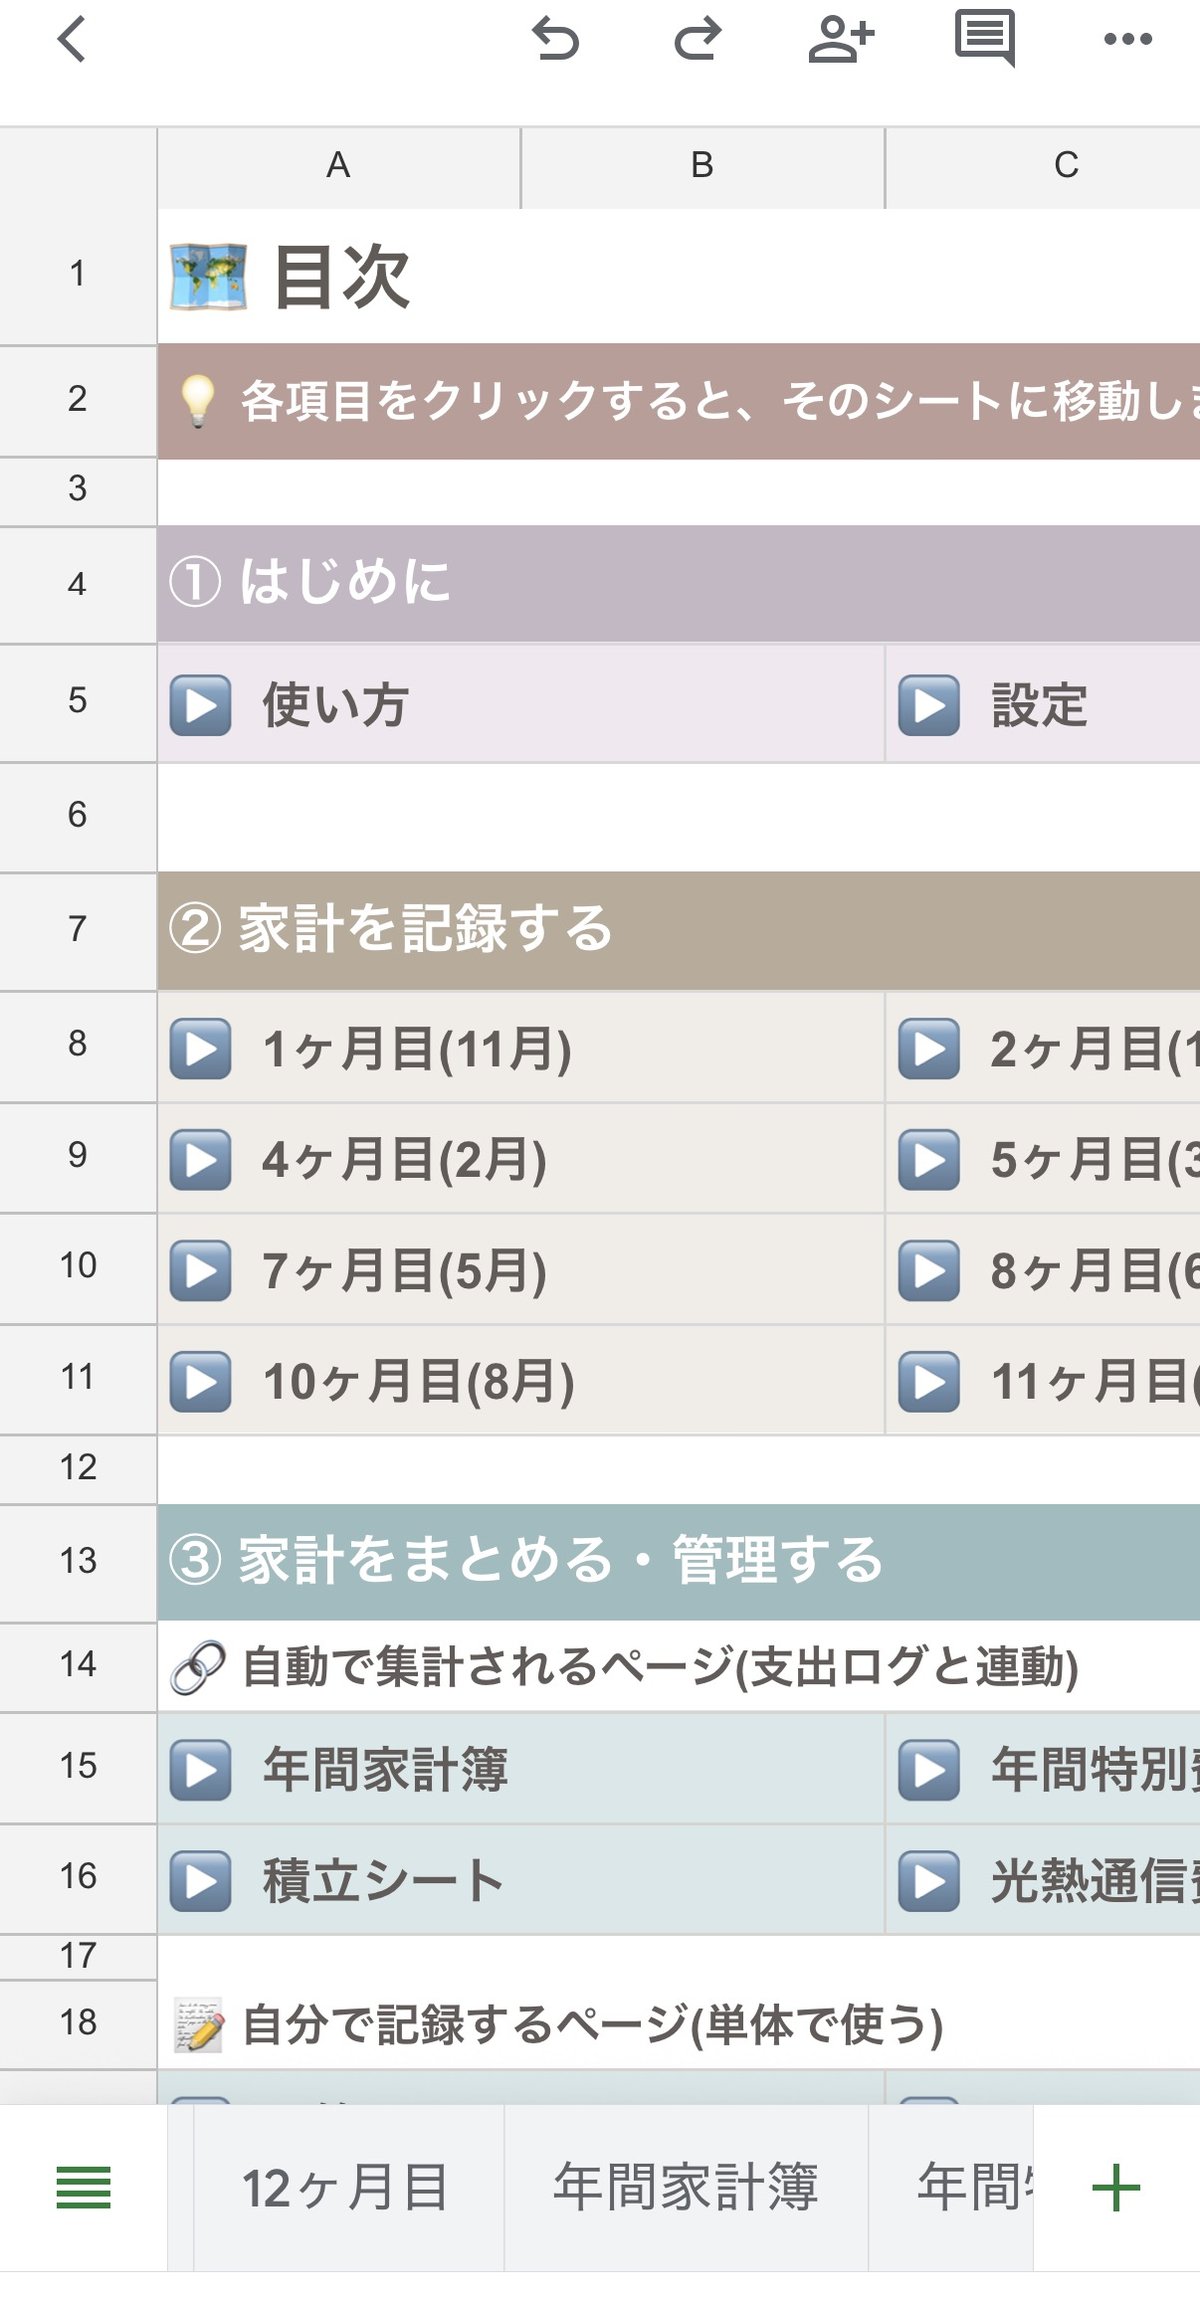Show the all sheets list icon
Viewport: 1200px width, 2298px height.
pos(83,2187)
